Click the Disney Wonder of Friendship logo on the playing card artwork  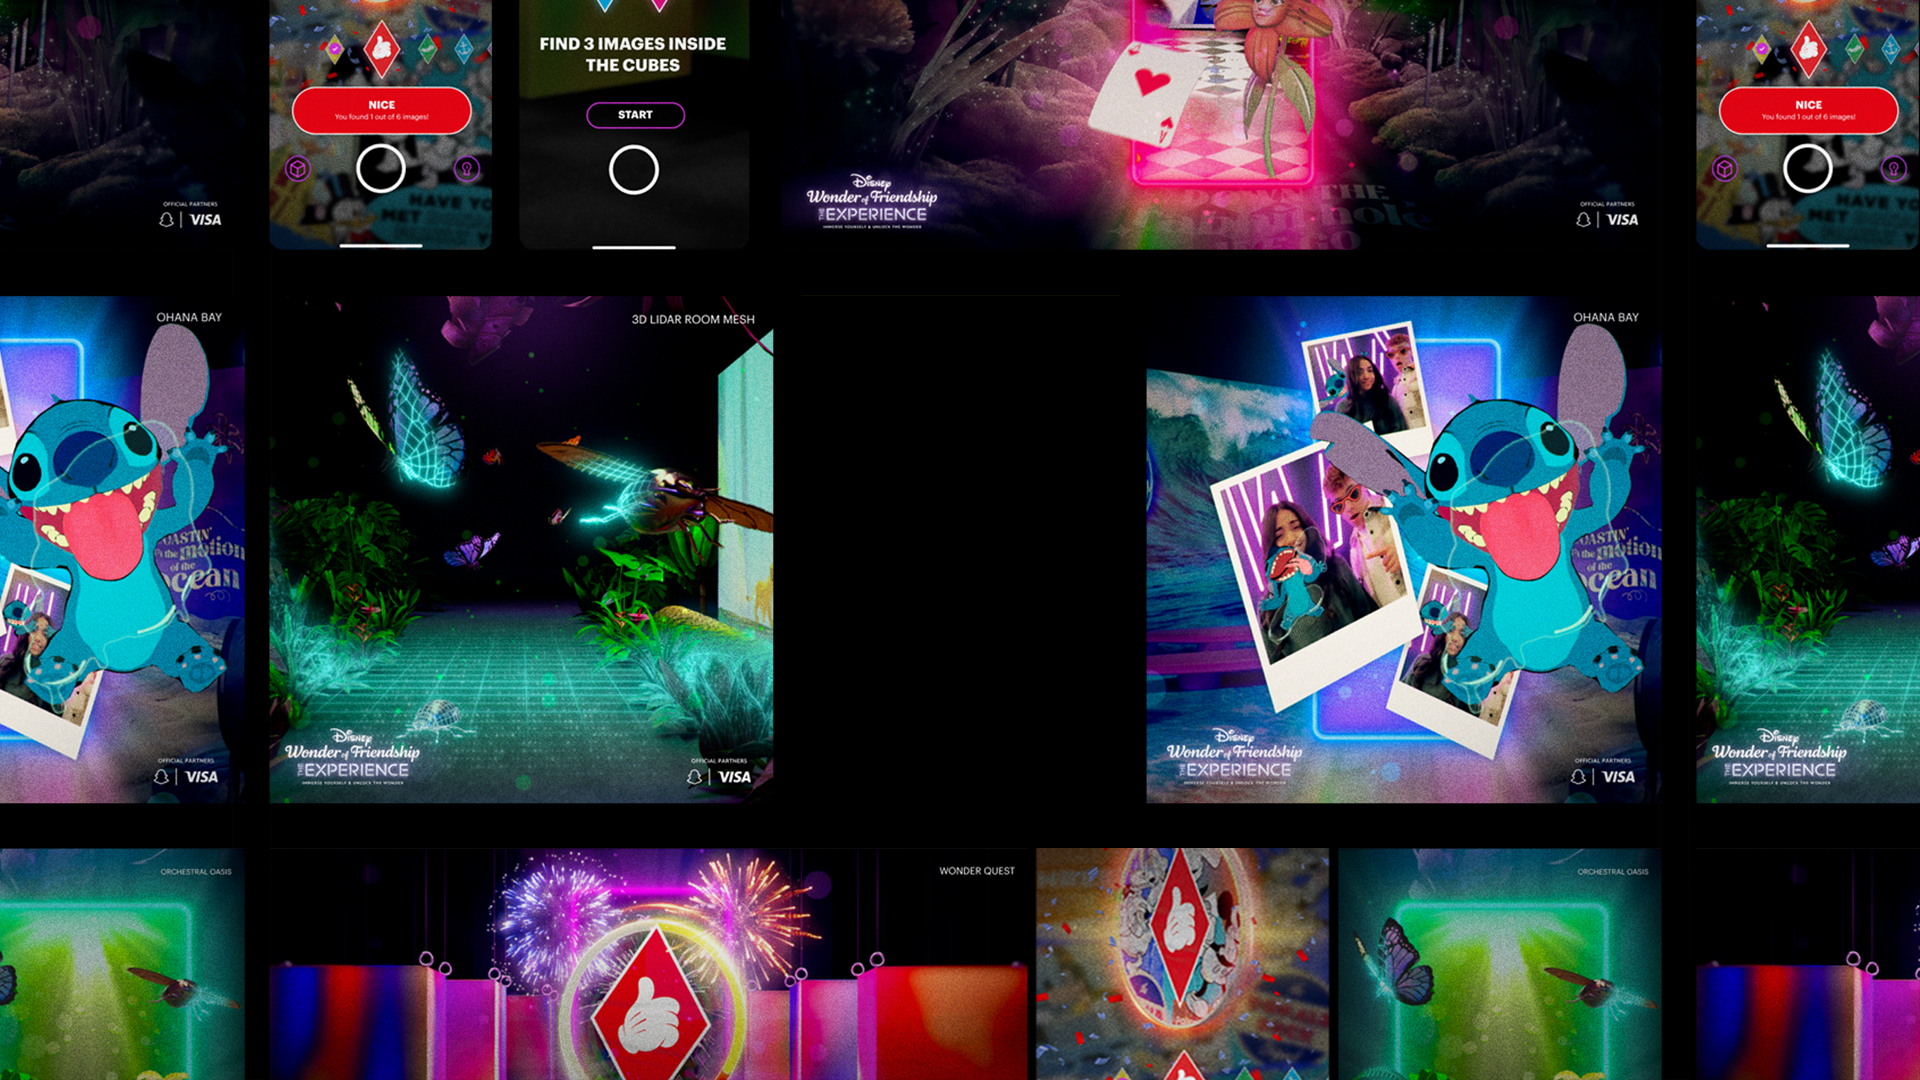coord(872,201)
